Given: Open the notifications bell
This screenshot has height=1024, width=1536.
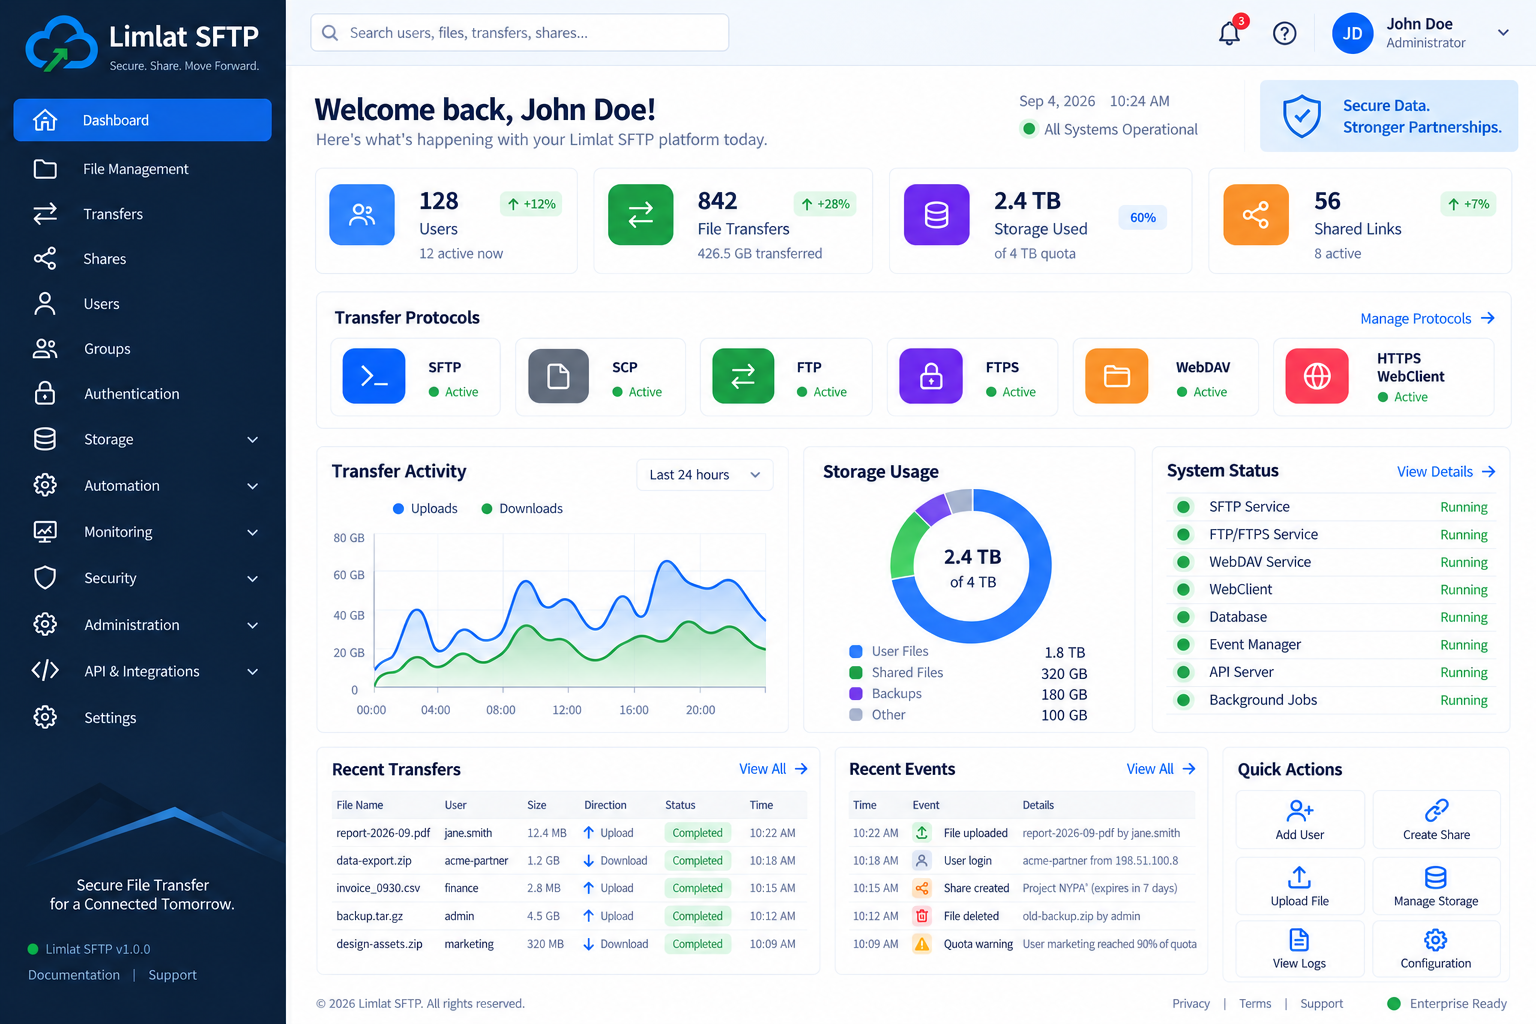Looking at the screenshot, I should tap(1229, 33).
